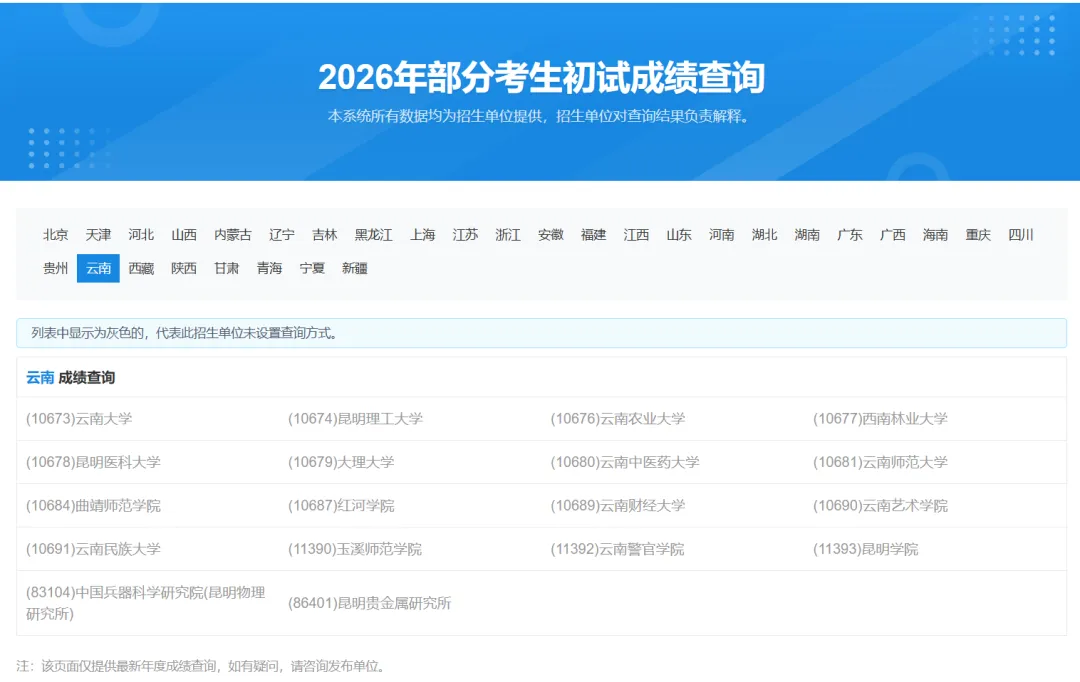This screenshot has width=1080, height=682.
Task: Open (11392)云南警官学院 score query
Action: [x=617, y=549]
